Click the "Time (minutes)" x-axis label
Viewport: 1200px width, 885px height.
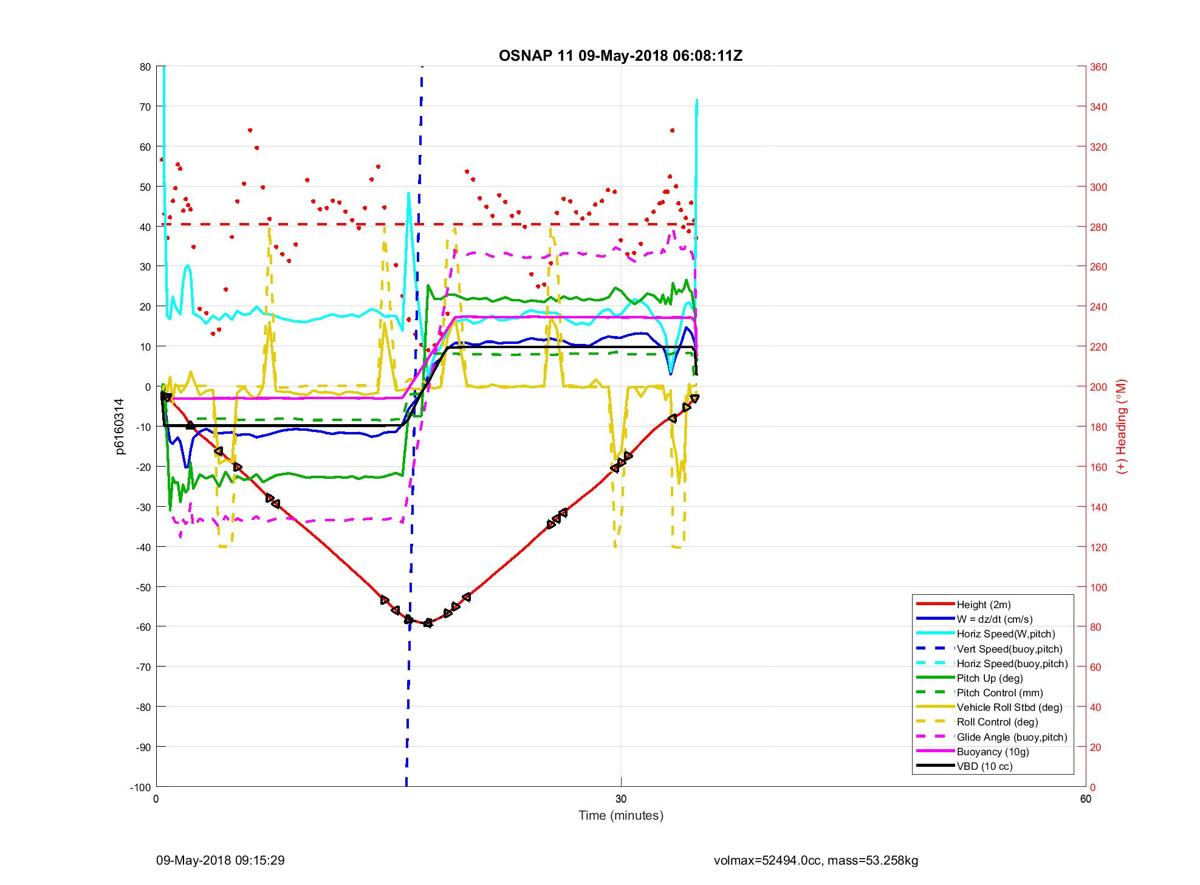[621, 816]
